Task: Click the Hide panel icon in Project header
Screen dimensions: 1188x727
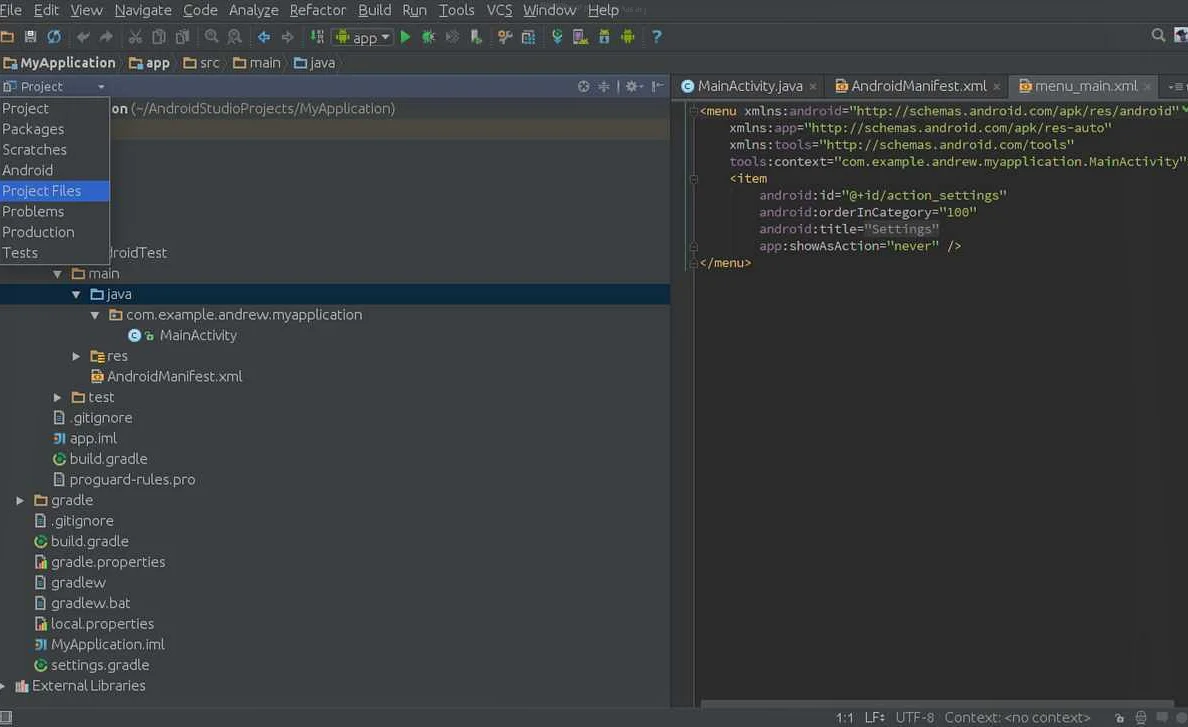Action: (657, 86)
